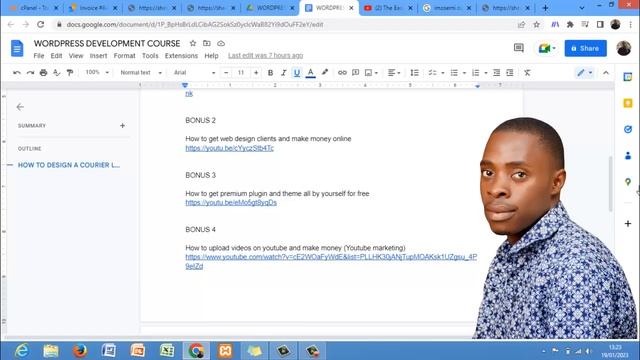The height and width of the screenshot is (360, 640).
Task: Select HOW TO DESIGN A COURIER outline heading
Action: 69,165
